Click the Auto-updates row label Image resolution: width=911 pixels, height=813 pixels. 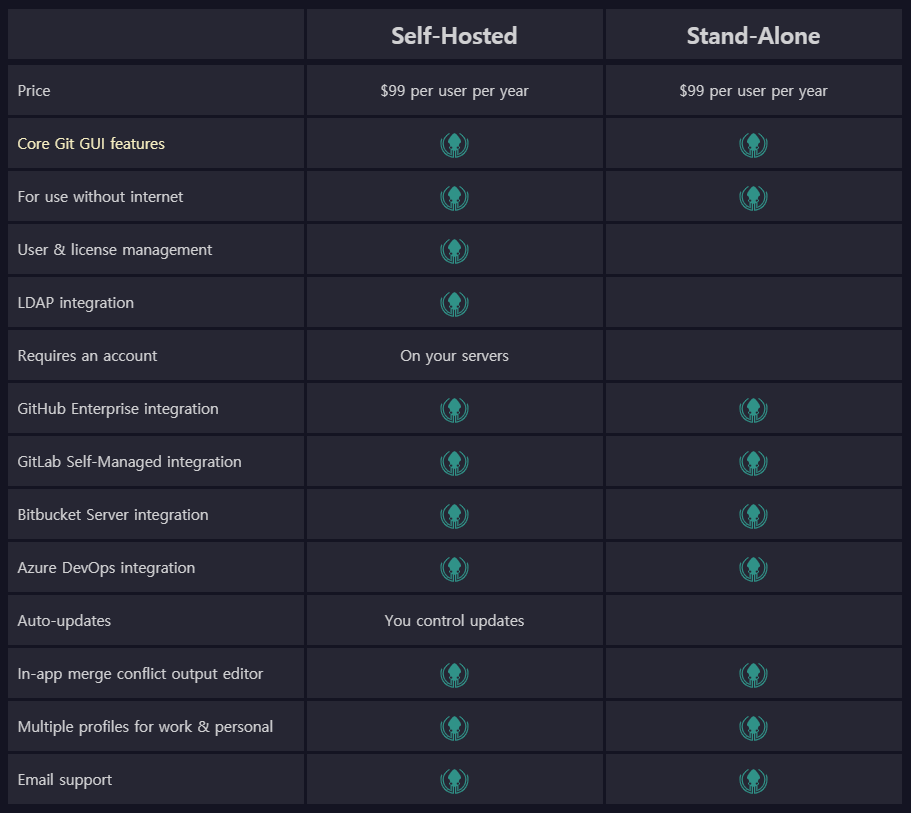pos(64,621)
